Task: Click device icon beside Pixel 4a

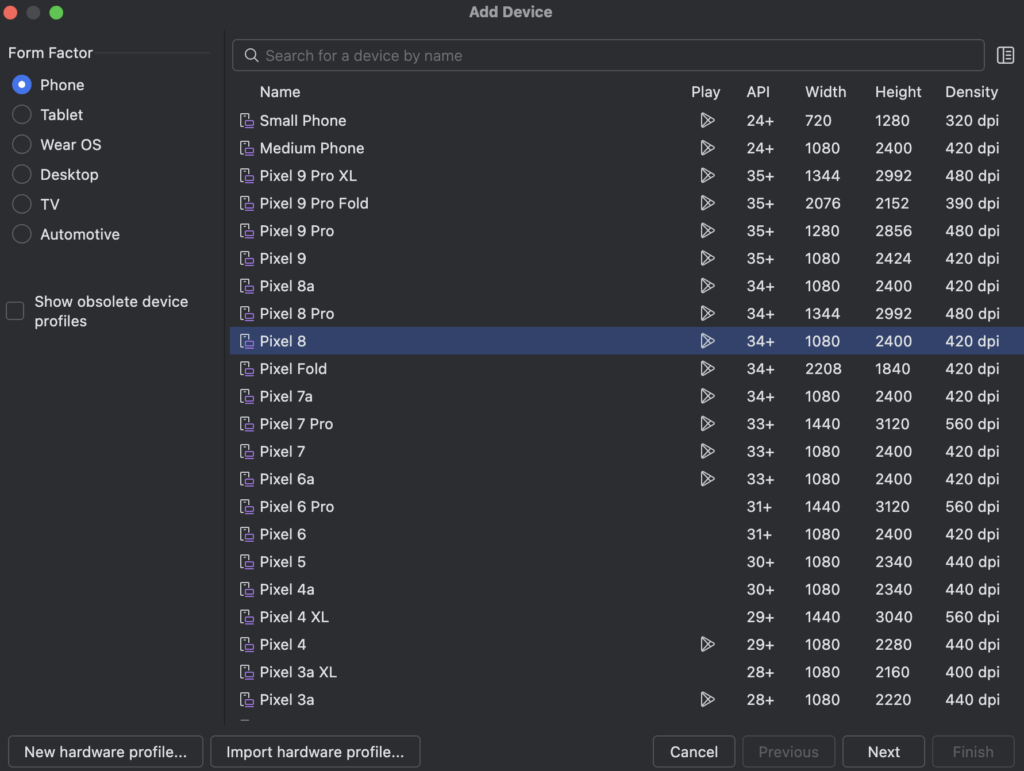Action: point(247,590)
